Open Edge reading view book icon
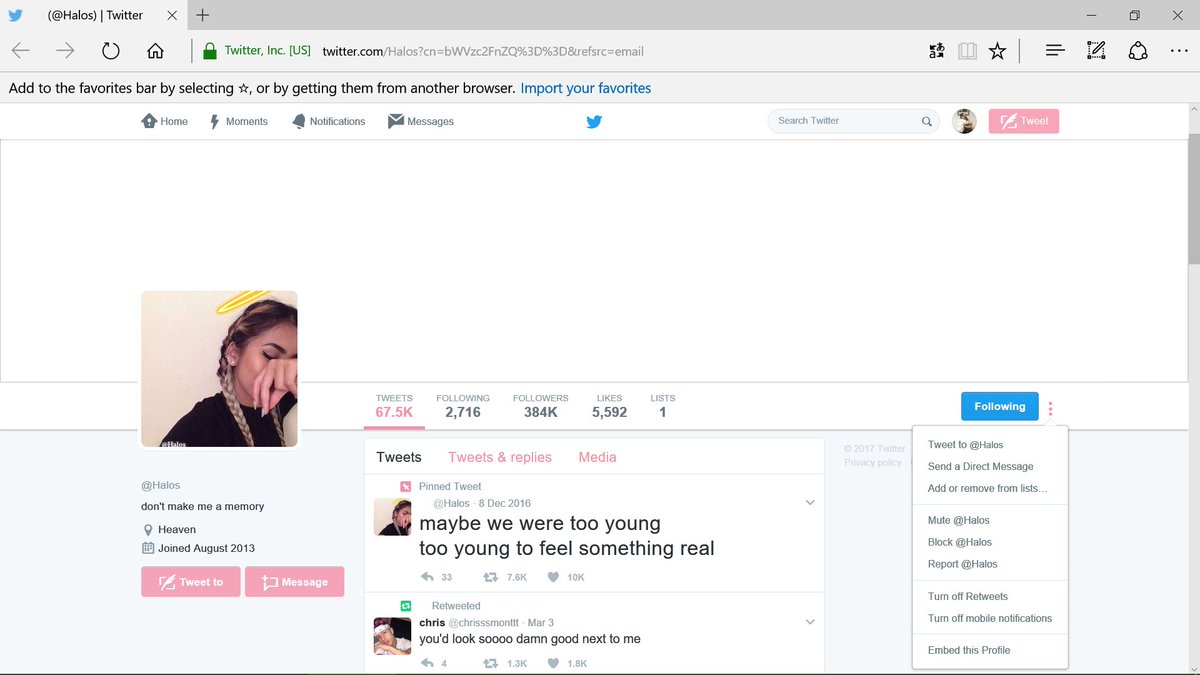This screenshot has height=675, width=1200. 966,51
